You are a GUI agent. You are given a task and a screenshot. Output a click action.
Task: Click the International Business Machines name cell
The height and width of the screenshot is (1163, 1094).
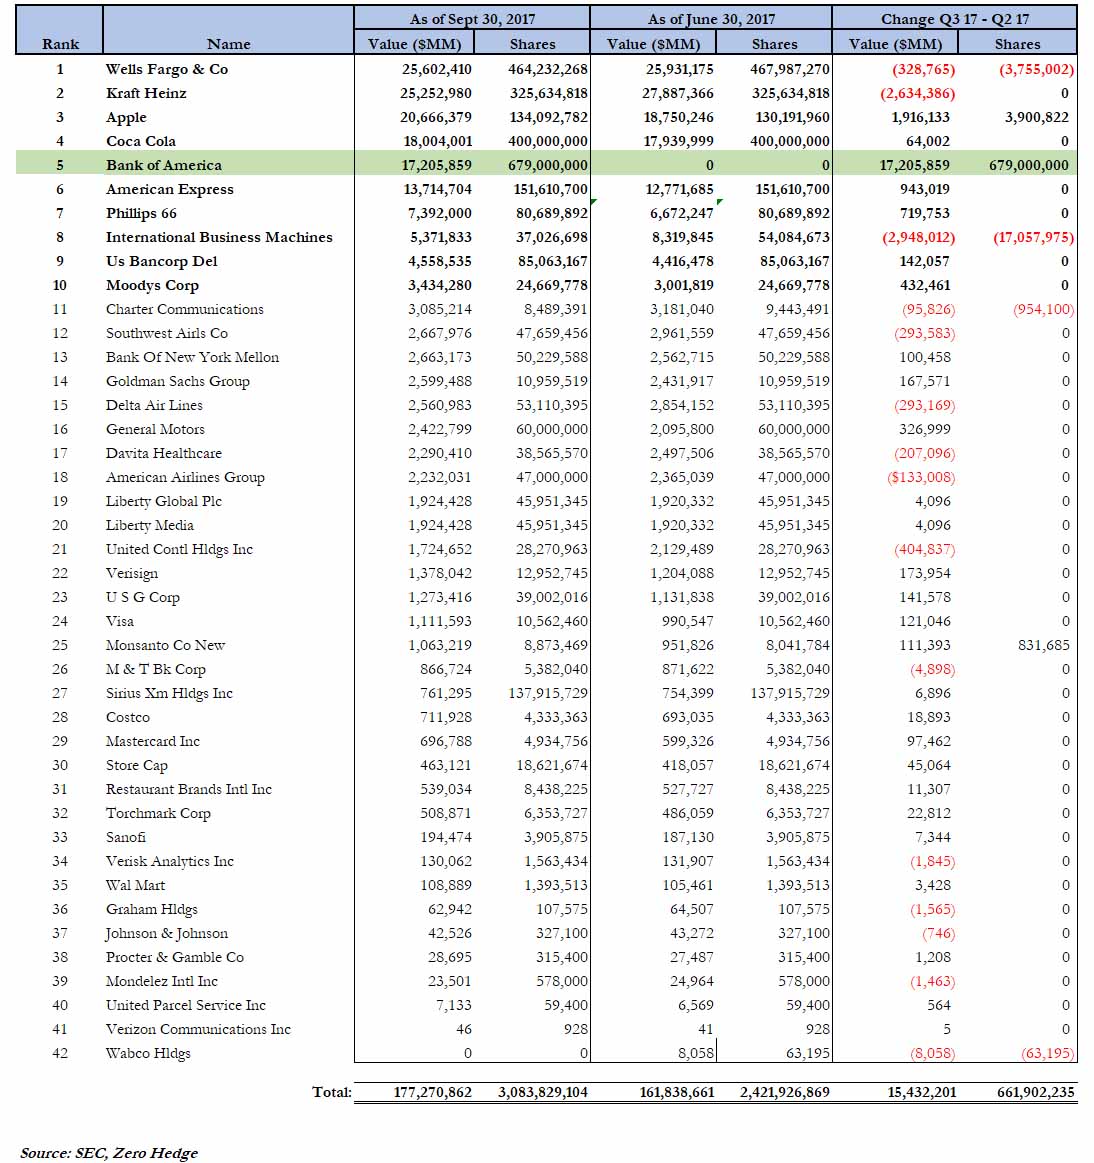(219, 237)
